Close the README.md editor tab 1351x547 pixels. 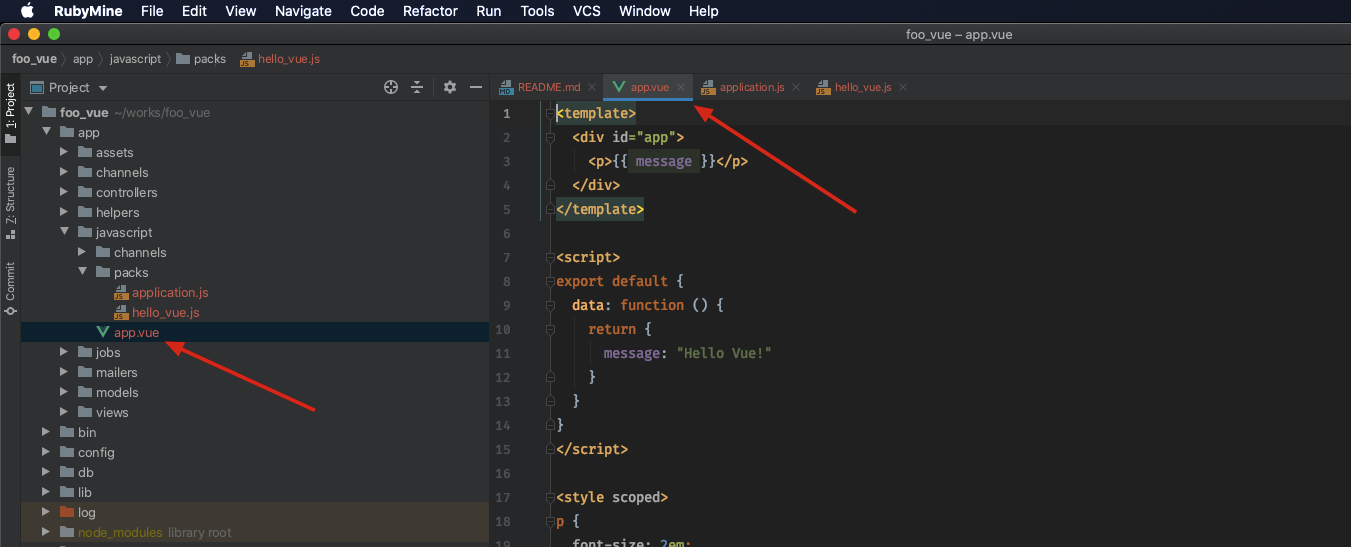592,87
